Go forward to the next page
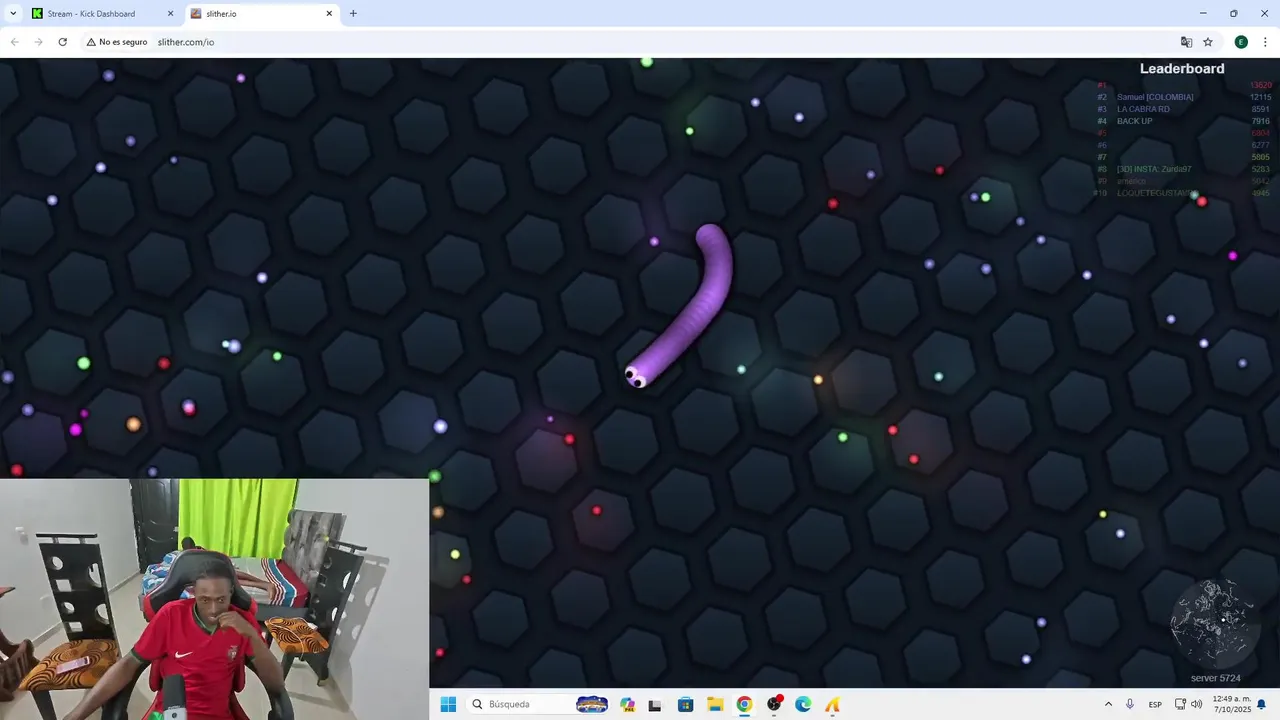 38,42
